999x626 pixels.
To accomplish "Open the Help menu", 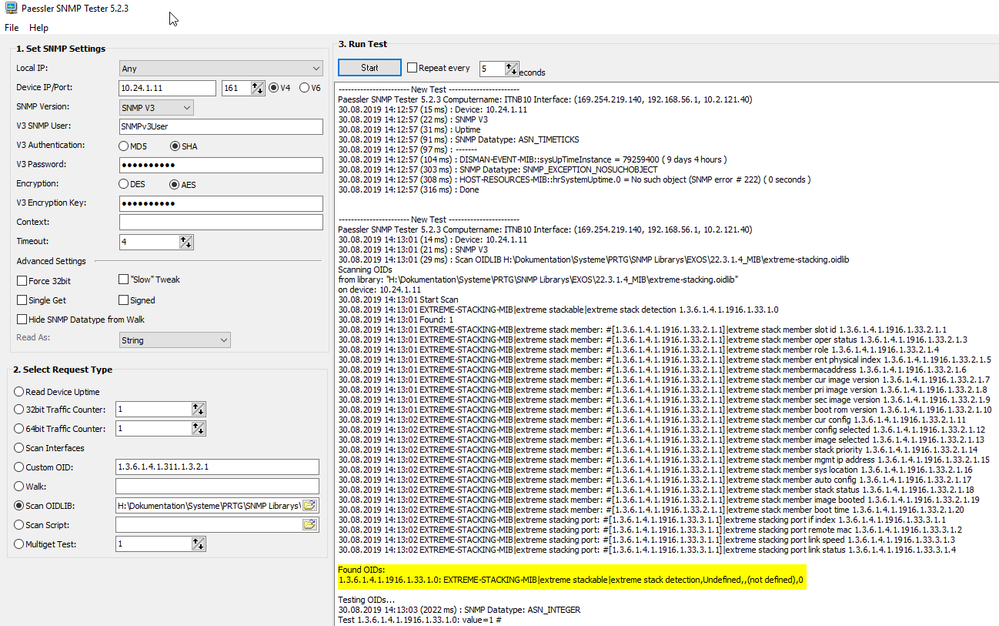I will tap(39, 27).
